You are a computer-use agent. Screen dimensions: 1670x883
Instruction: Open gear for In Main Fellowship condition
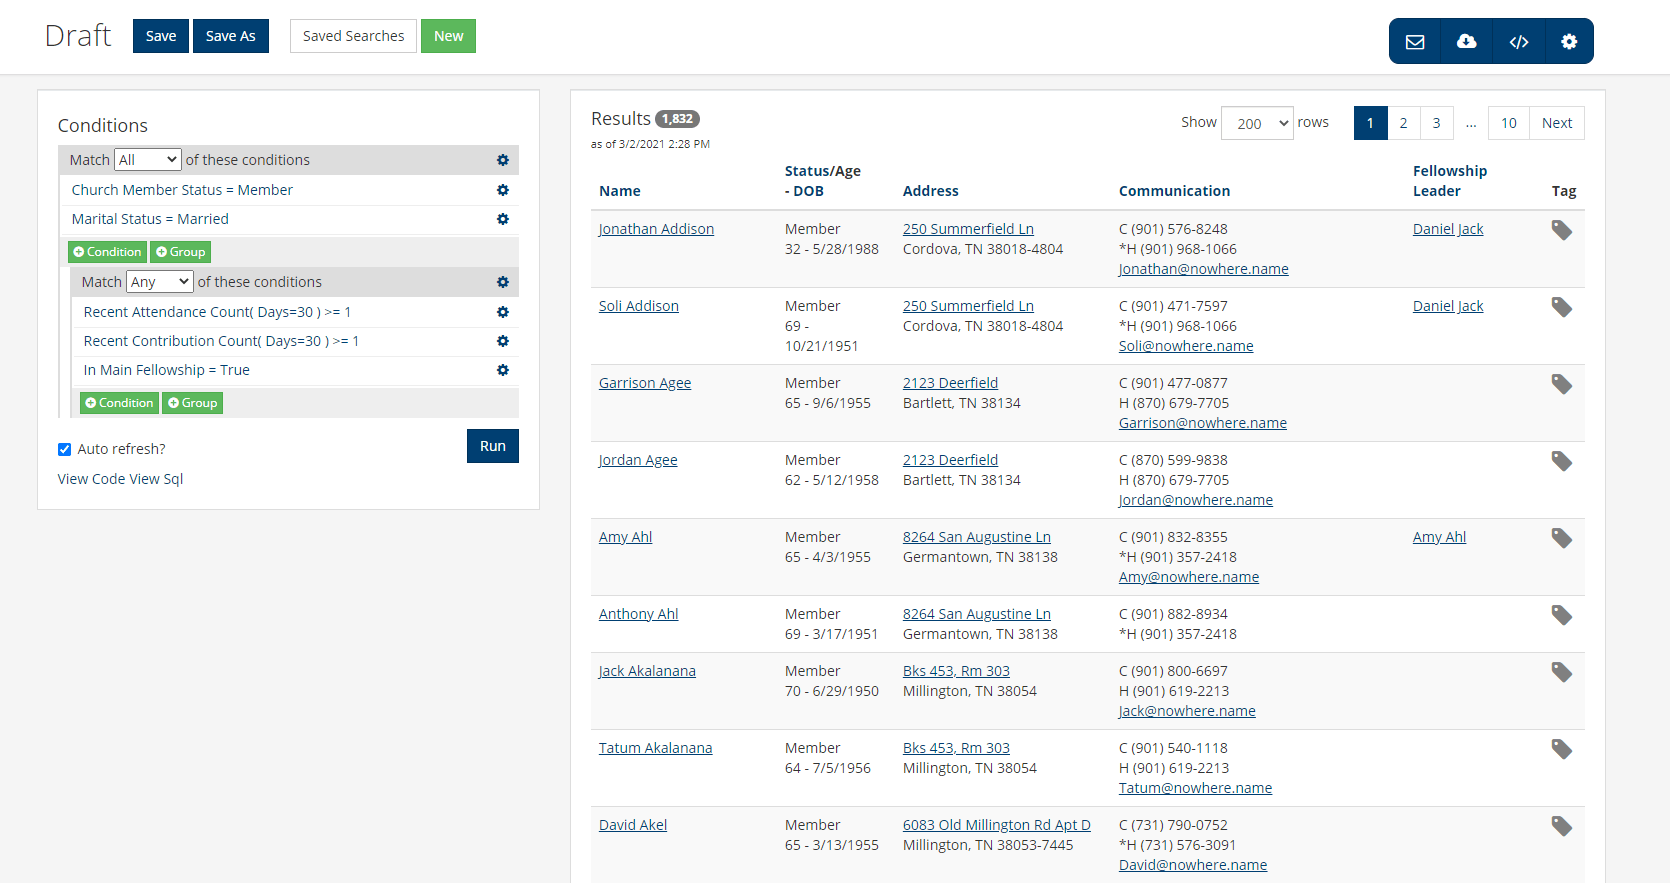coord(503,370)
